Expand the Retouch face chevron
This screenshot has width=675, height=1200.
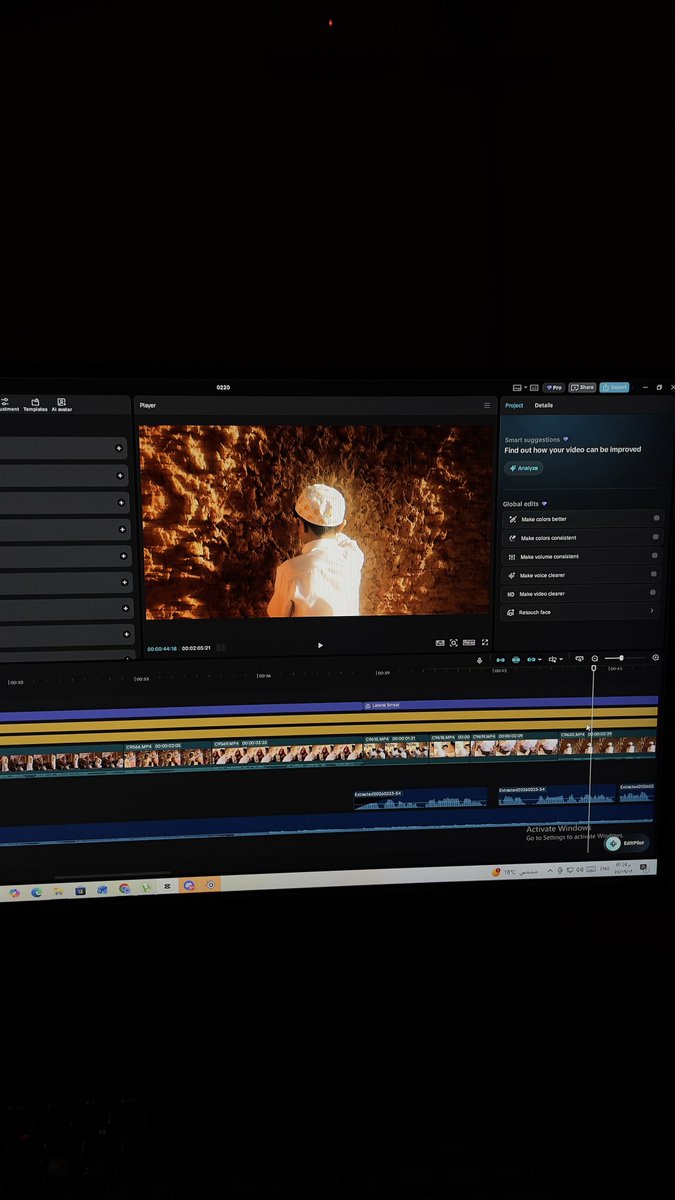click(x=653, y=611)
